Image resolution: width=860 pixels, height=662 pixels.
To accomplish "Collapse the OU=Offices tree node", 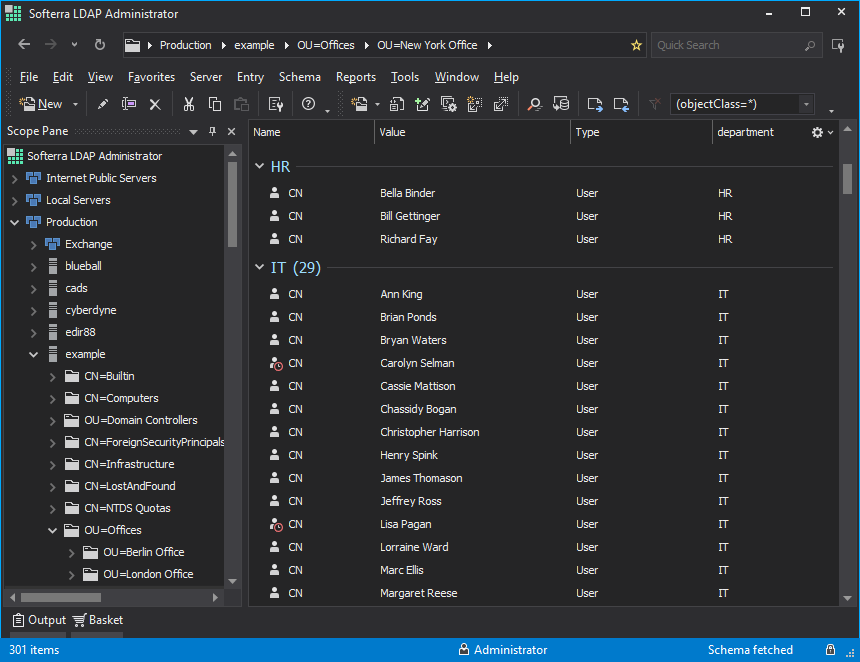I will click(53, 530).
